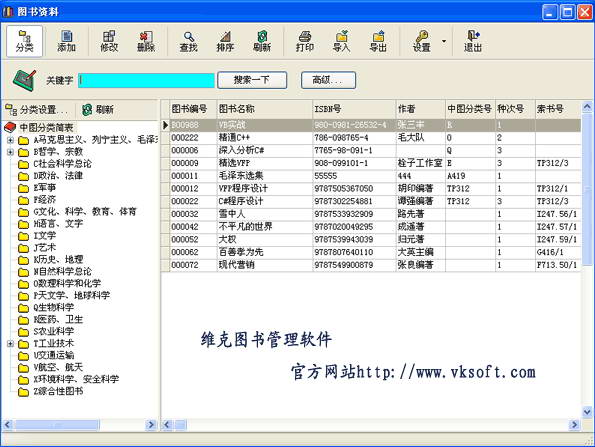The height and width of the screenshot is (447, 595).
Task: Click the folder icon for E军事
Action: point(23,188)
